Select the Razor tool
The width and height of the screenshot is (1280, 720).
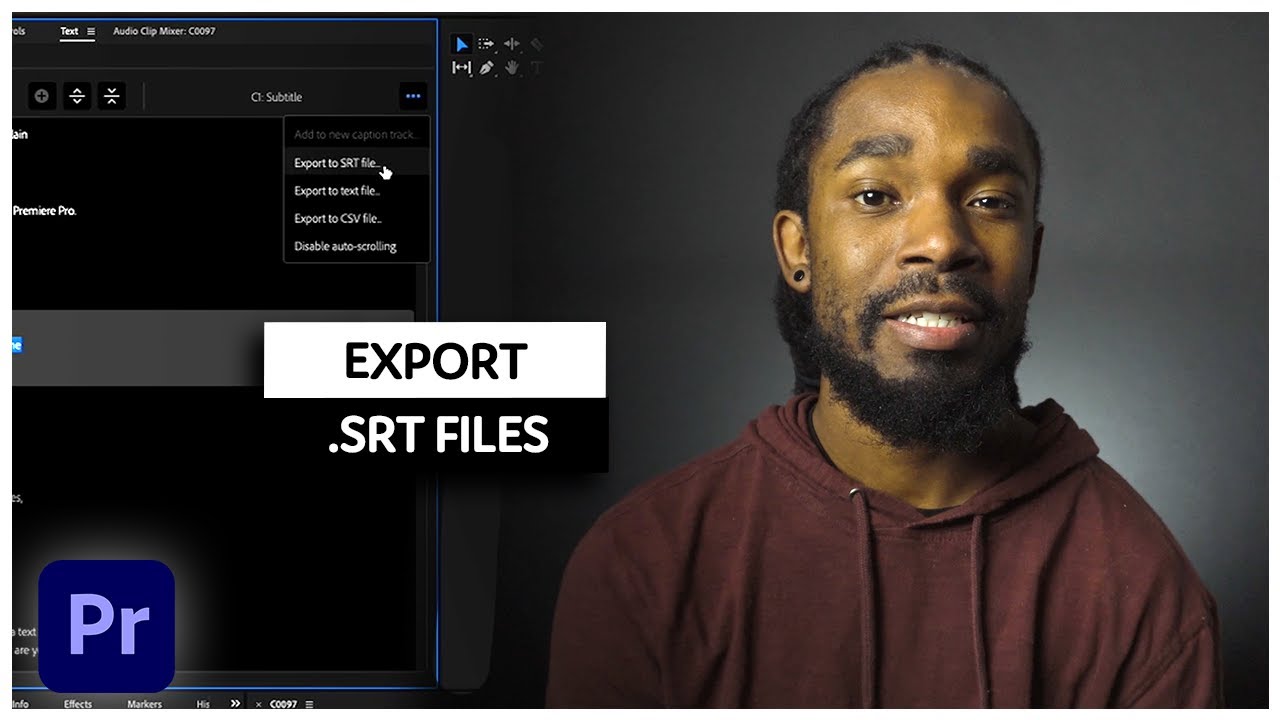click(x=536, y=44)
